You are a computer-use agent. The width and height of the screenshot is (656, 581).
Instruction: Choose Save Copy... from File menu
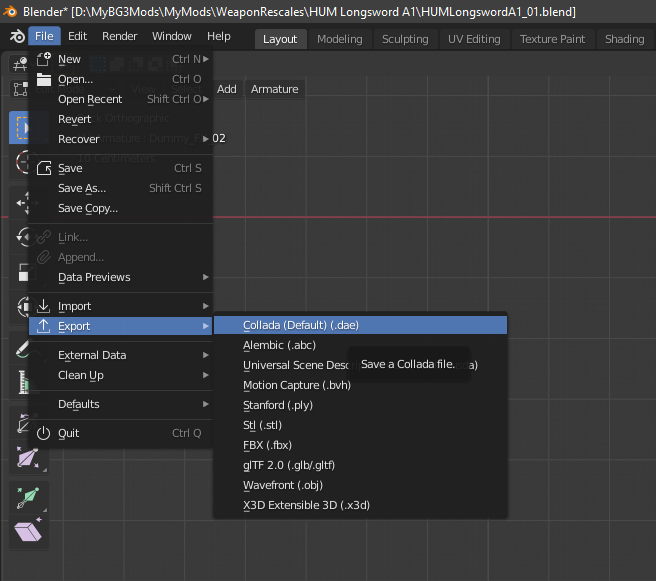[120, 208]
